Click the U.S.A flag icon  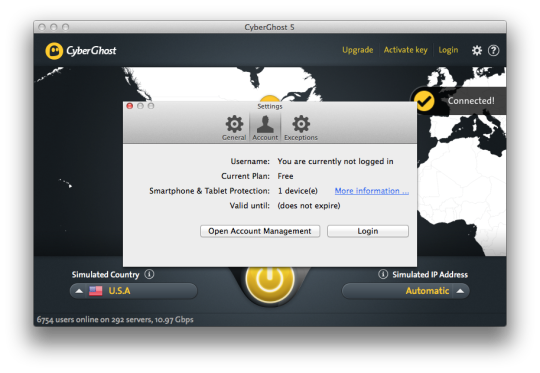[x=95, y=291]
